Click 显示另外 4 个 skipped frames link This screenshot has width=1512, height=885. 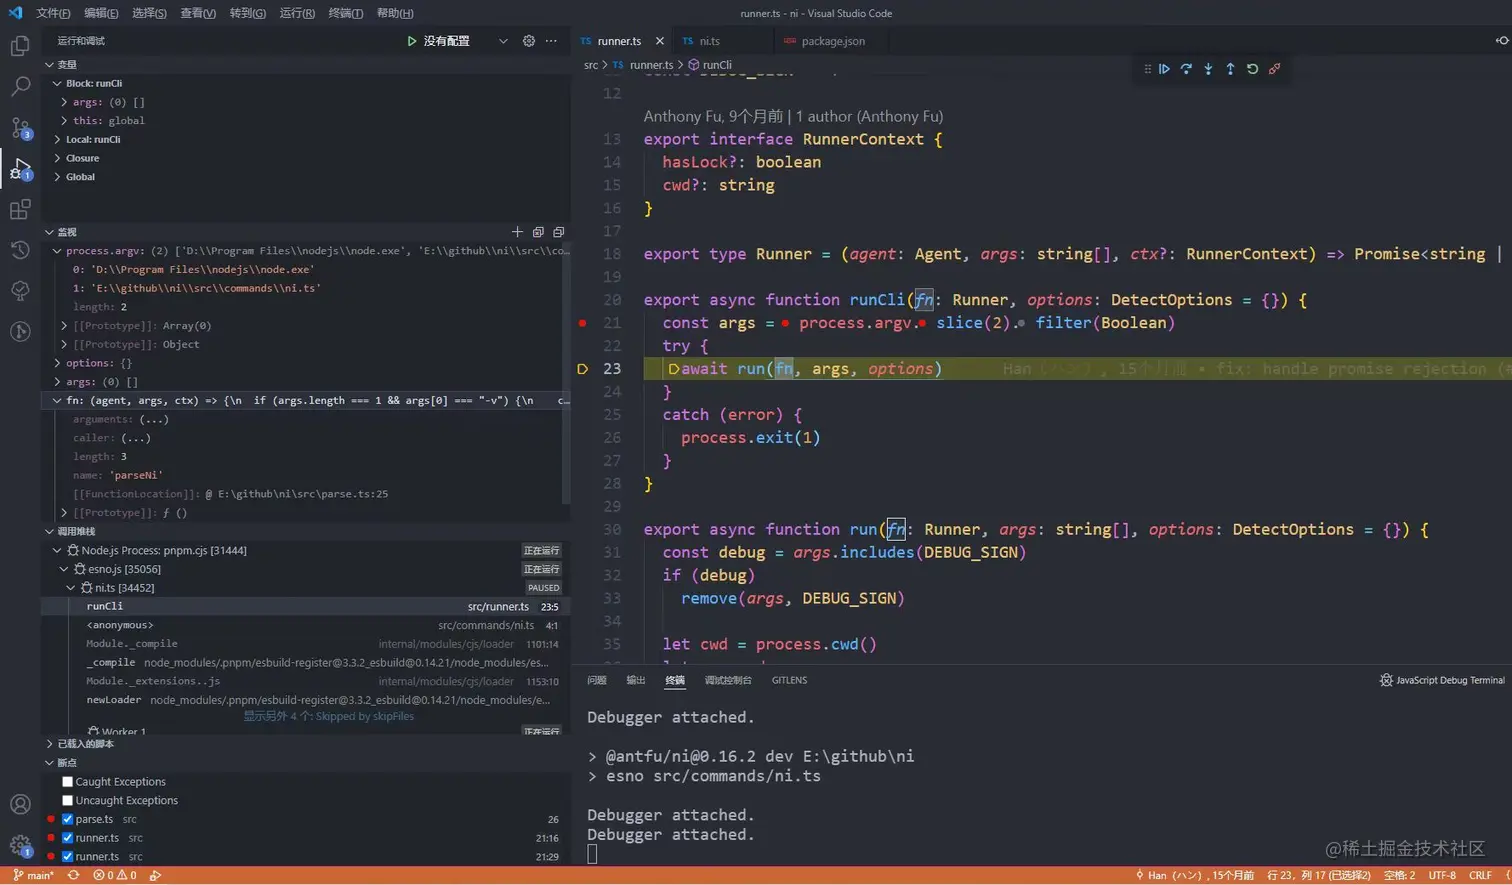329,716
